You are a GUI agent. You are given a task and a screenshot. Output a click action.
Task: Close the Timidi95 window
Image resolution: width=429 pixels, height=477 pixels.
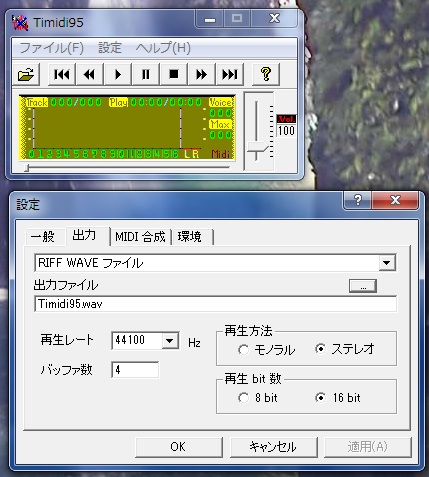[274, 19]
